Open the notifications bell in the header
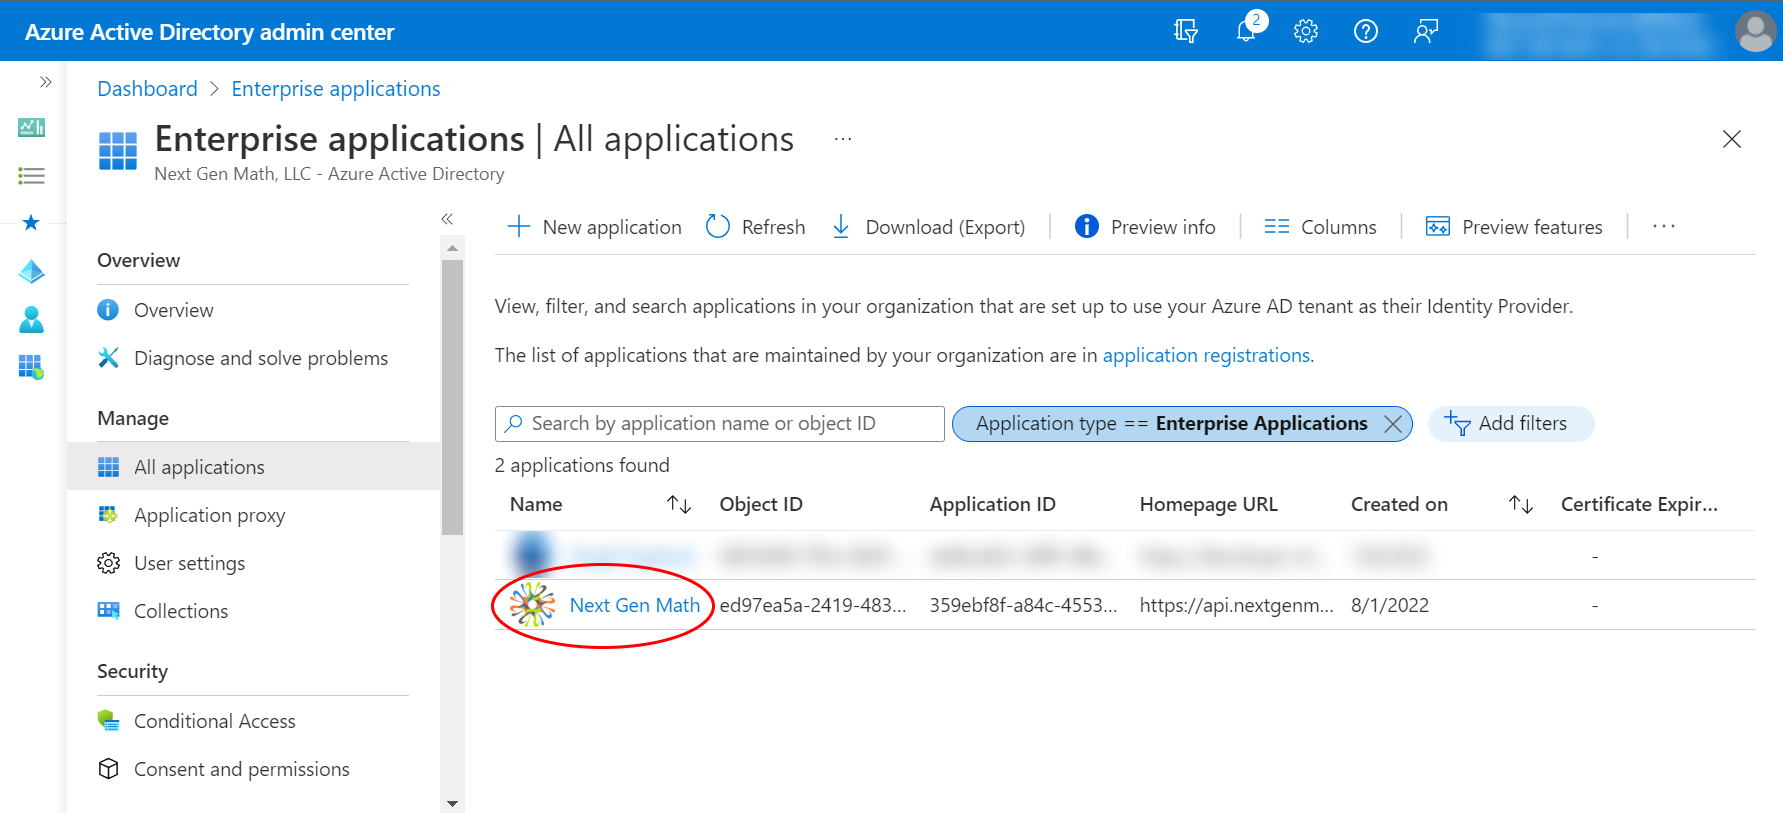The width and height of the screenshot is (1783, 813). tap(1247, 30)
